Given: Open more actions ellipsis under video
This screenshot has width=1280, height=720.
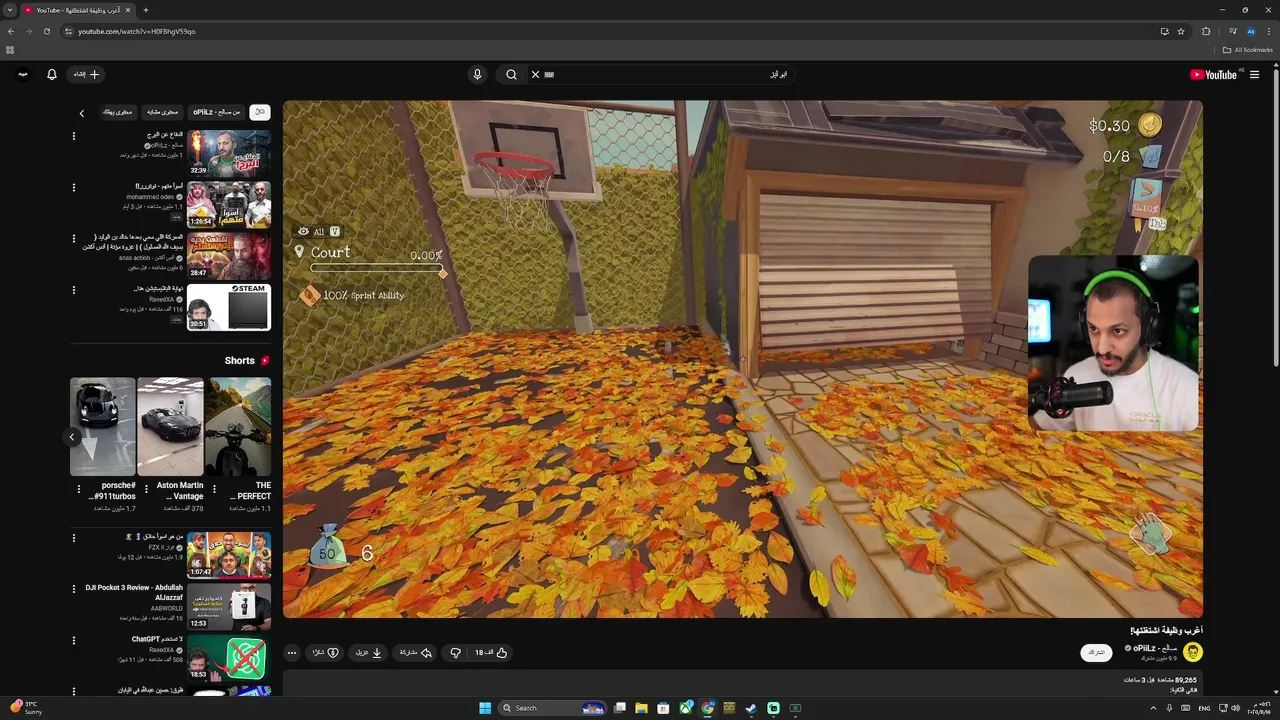Looking at the screenshot, I should [x=292, y=653].
